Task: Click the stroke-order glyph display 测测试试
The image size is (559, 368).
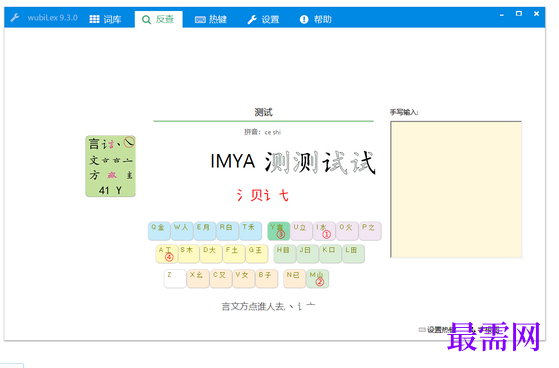Action: tap(320, 163)
